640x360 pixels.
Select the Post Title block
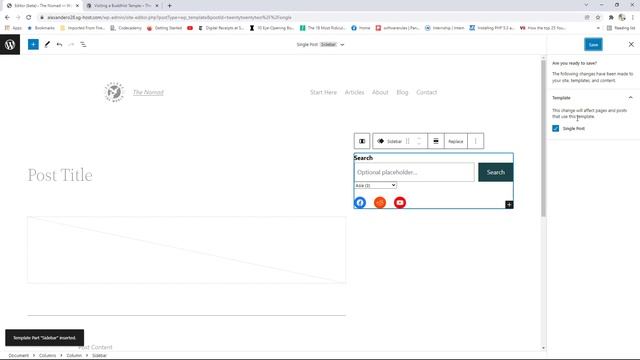pos(60,175)
